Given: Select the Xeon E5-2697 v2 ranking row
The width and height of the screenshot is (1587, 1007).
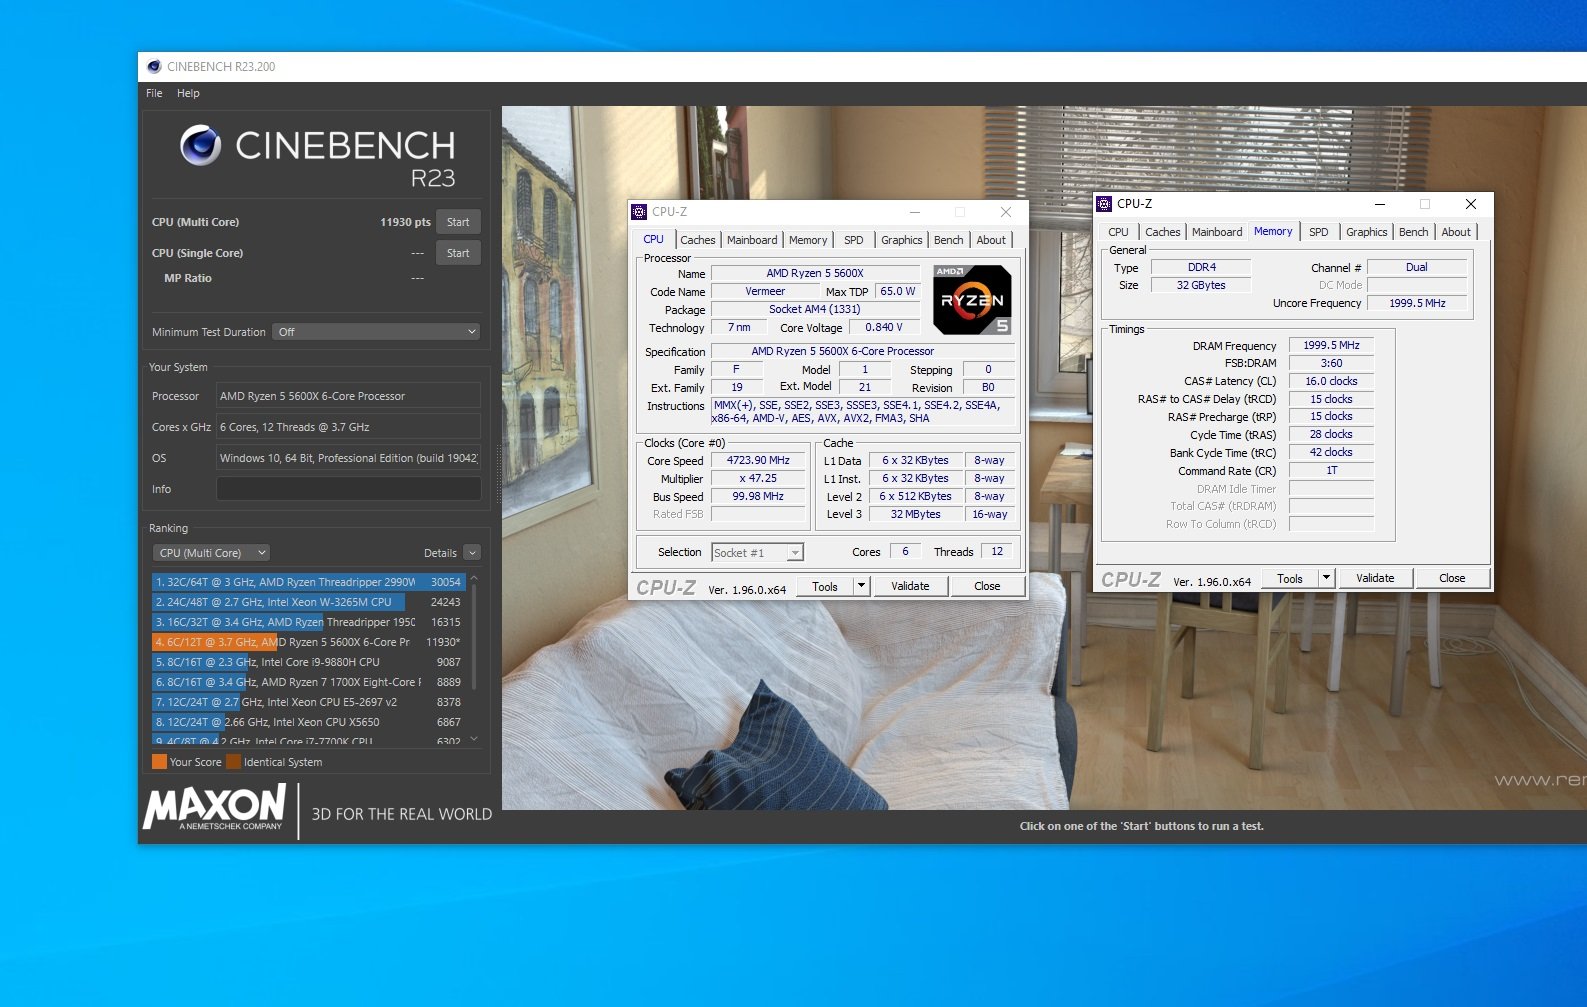Looking at the screenshot, I should (308, 702).
